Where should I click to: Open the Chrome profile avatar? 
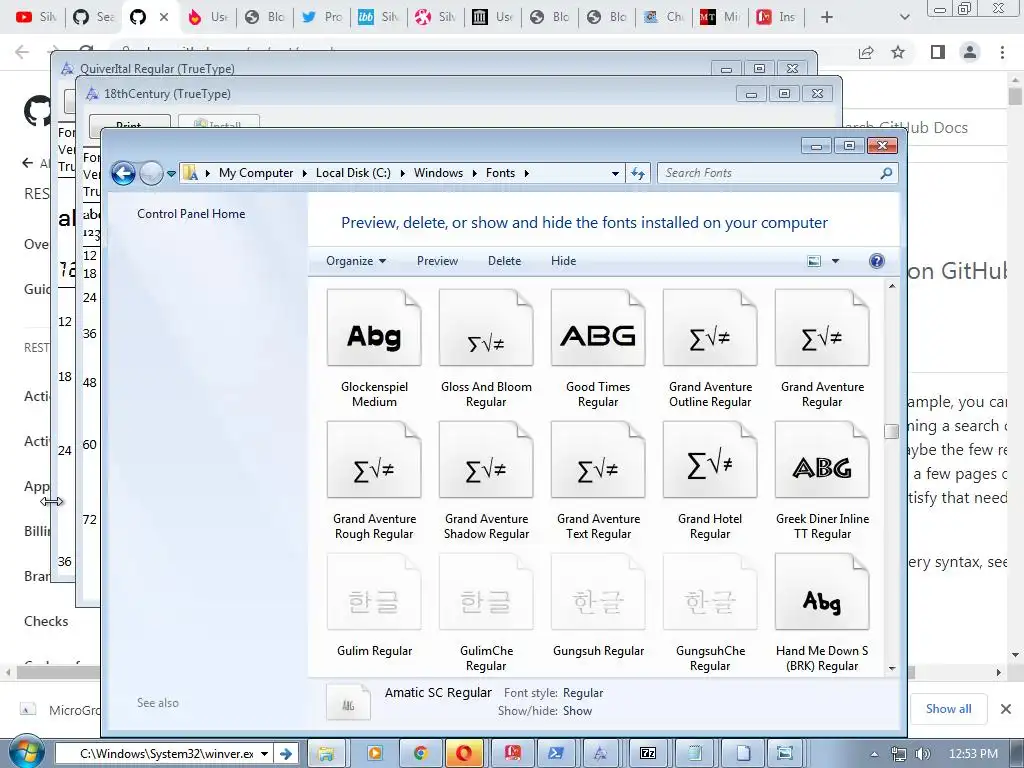pos(970,52)
